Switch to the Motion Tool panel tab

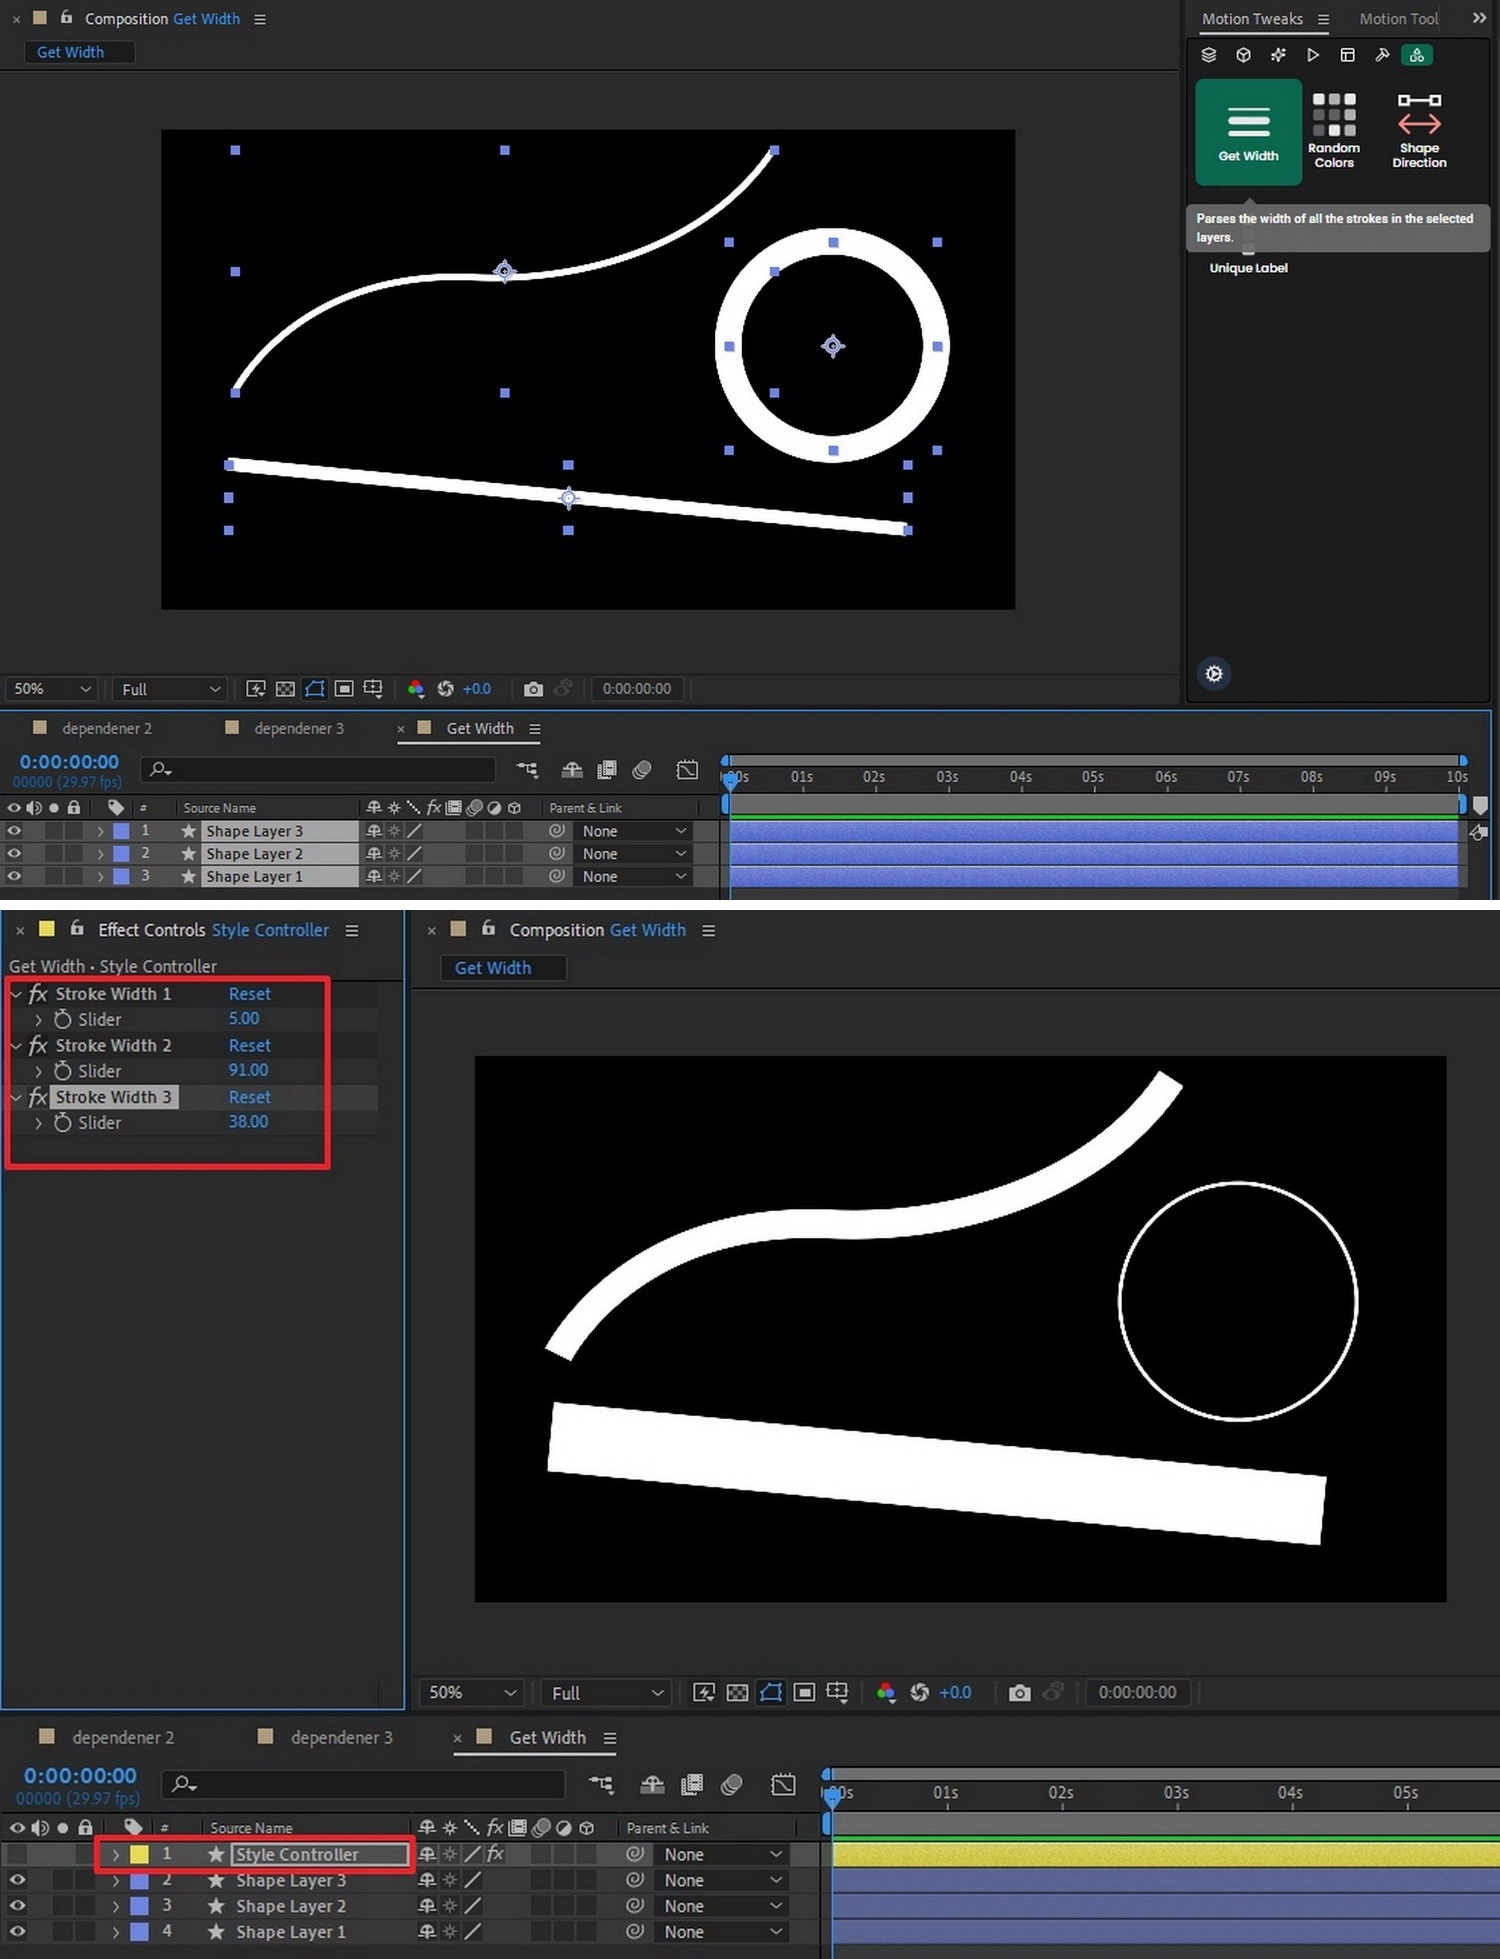[x=1397, y=19]
